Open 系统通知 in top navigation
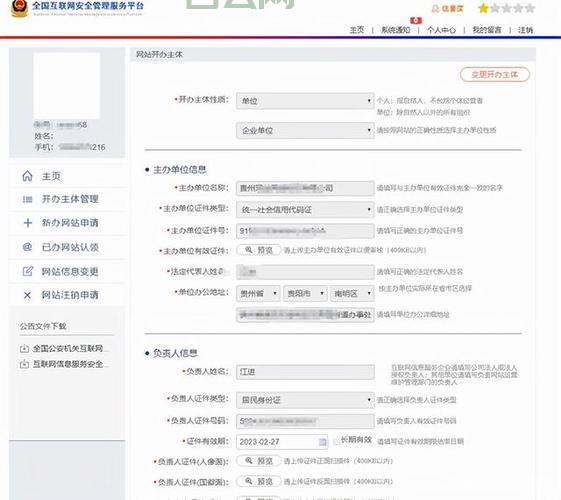 [395, 30]
